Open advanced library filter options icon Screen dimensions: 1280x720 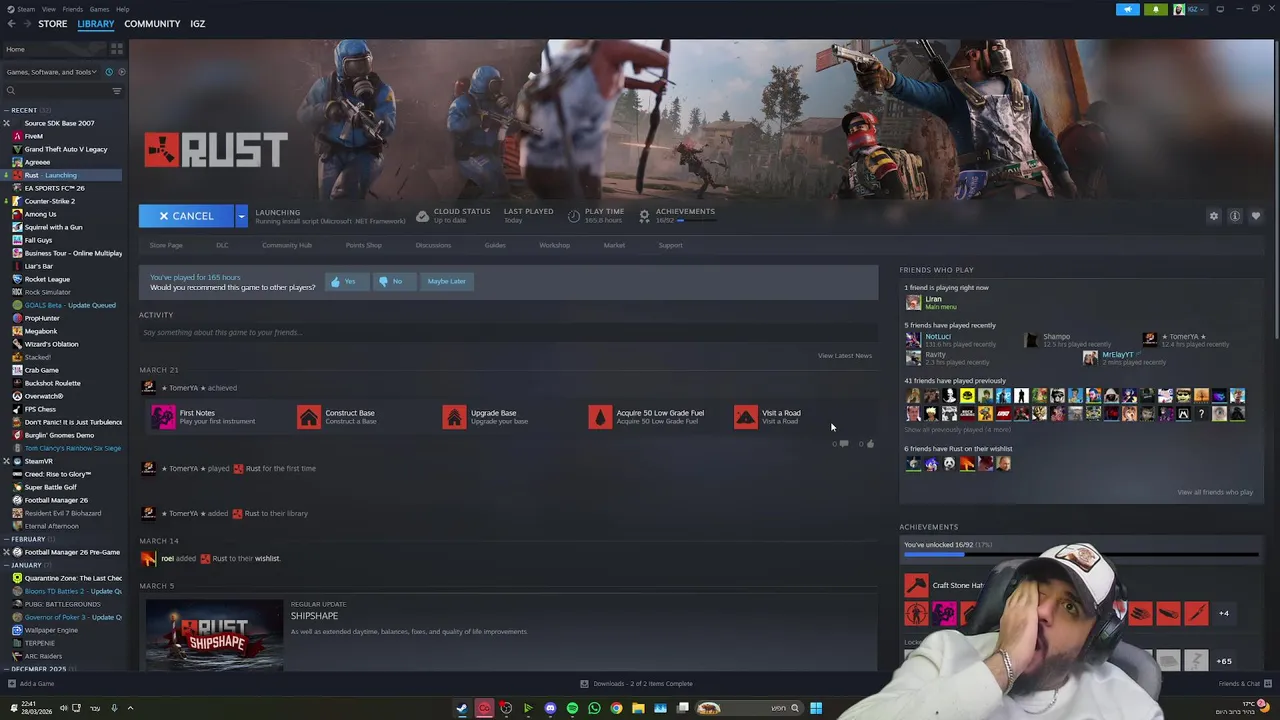pos(117,91)
